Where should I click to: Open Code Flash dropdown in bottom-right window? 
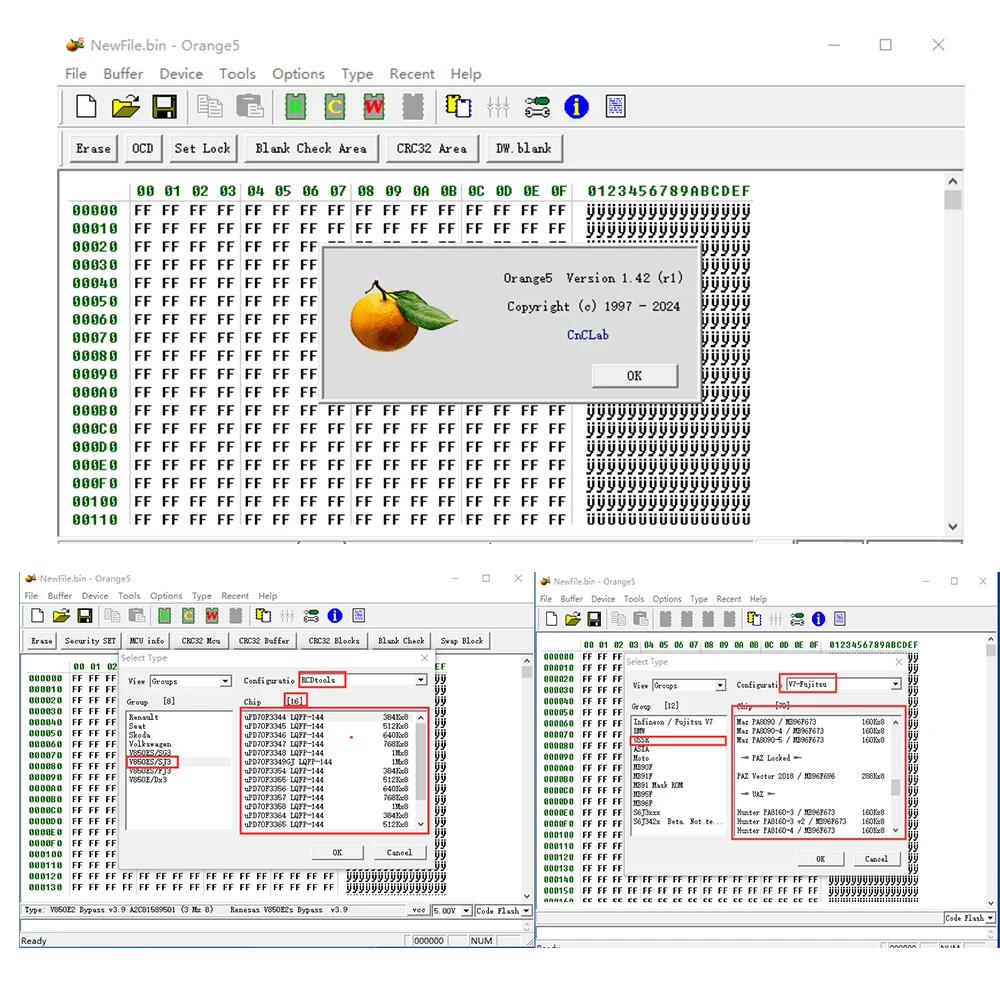tap(990, 918)
